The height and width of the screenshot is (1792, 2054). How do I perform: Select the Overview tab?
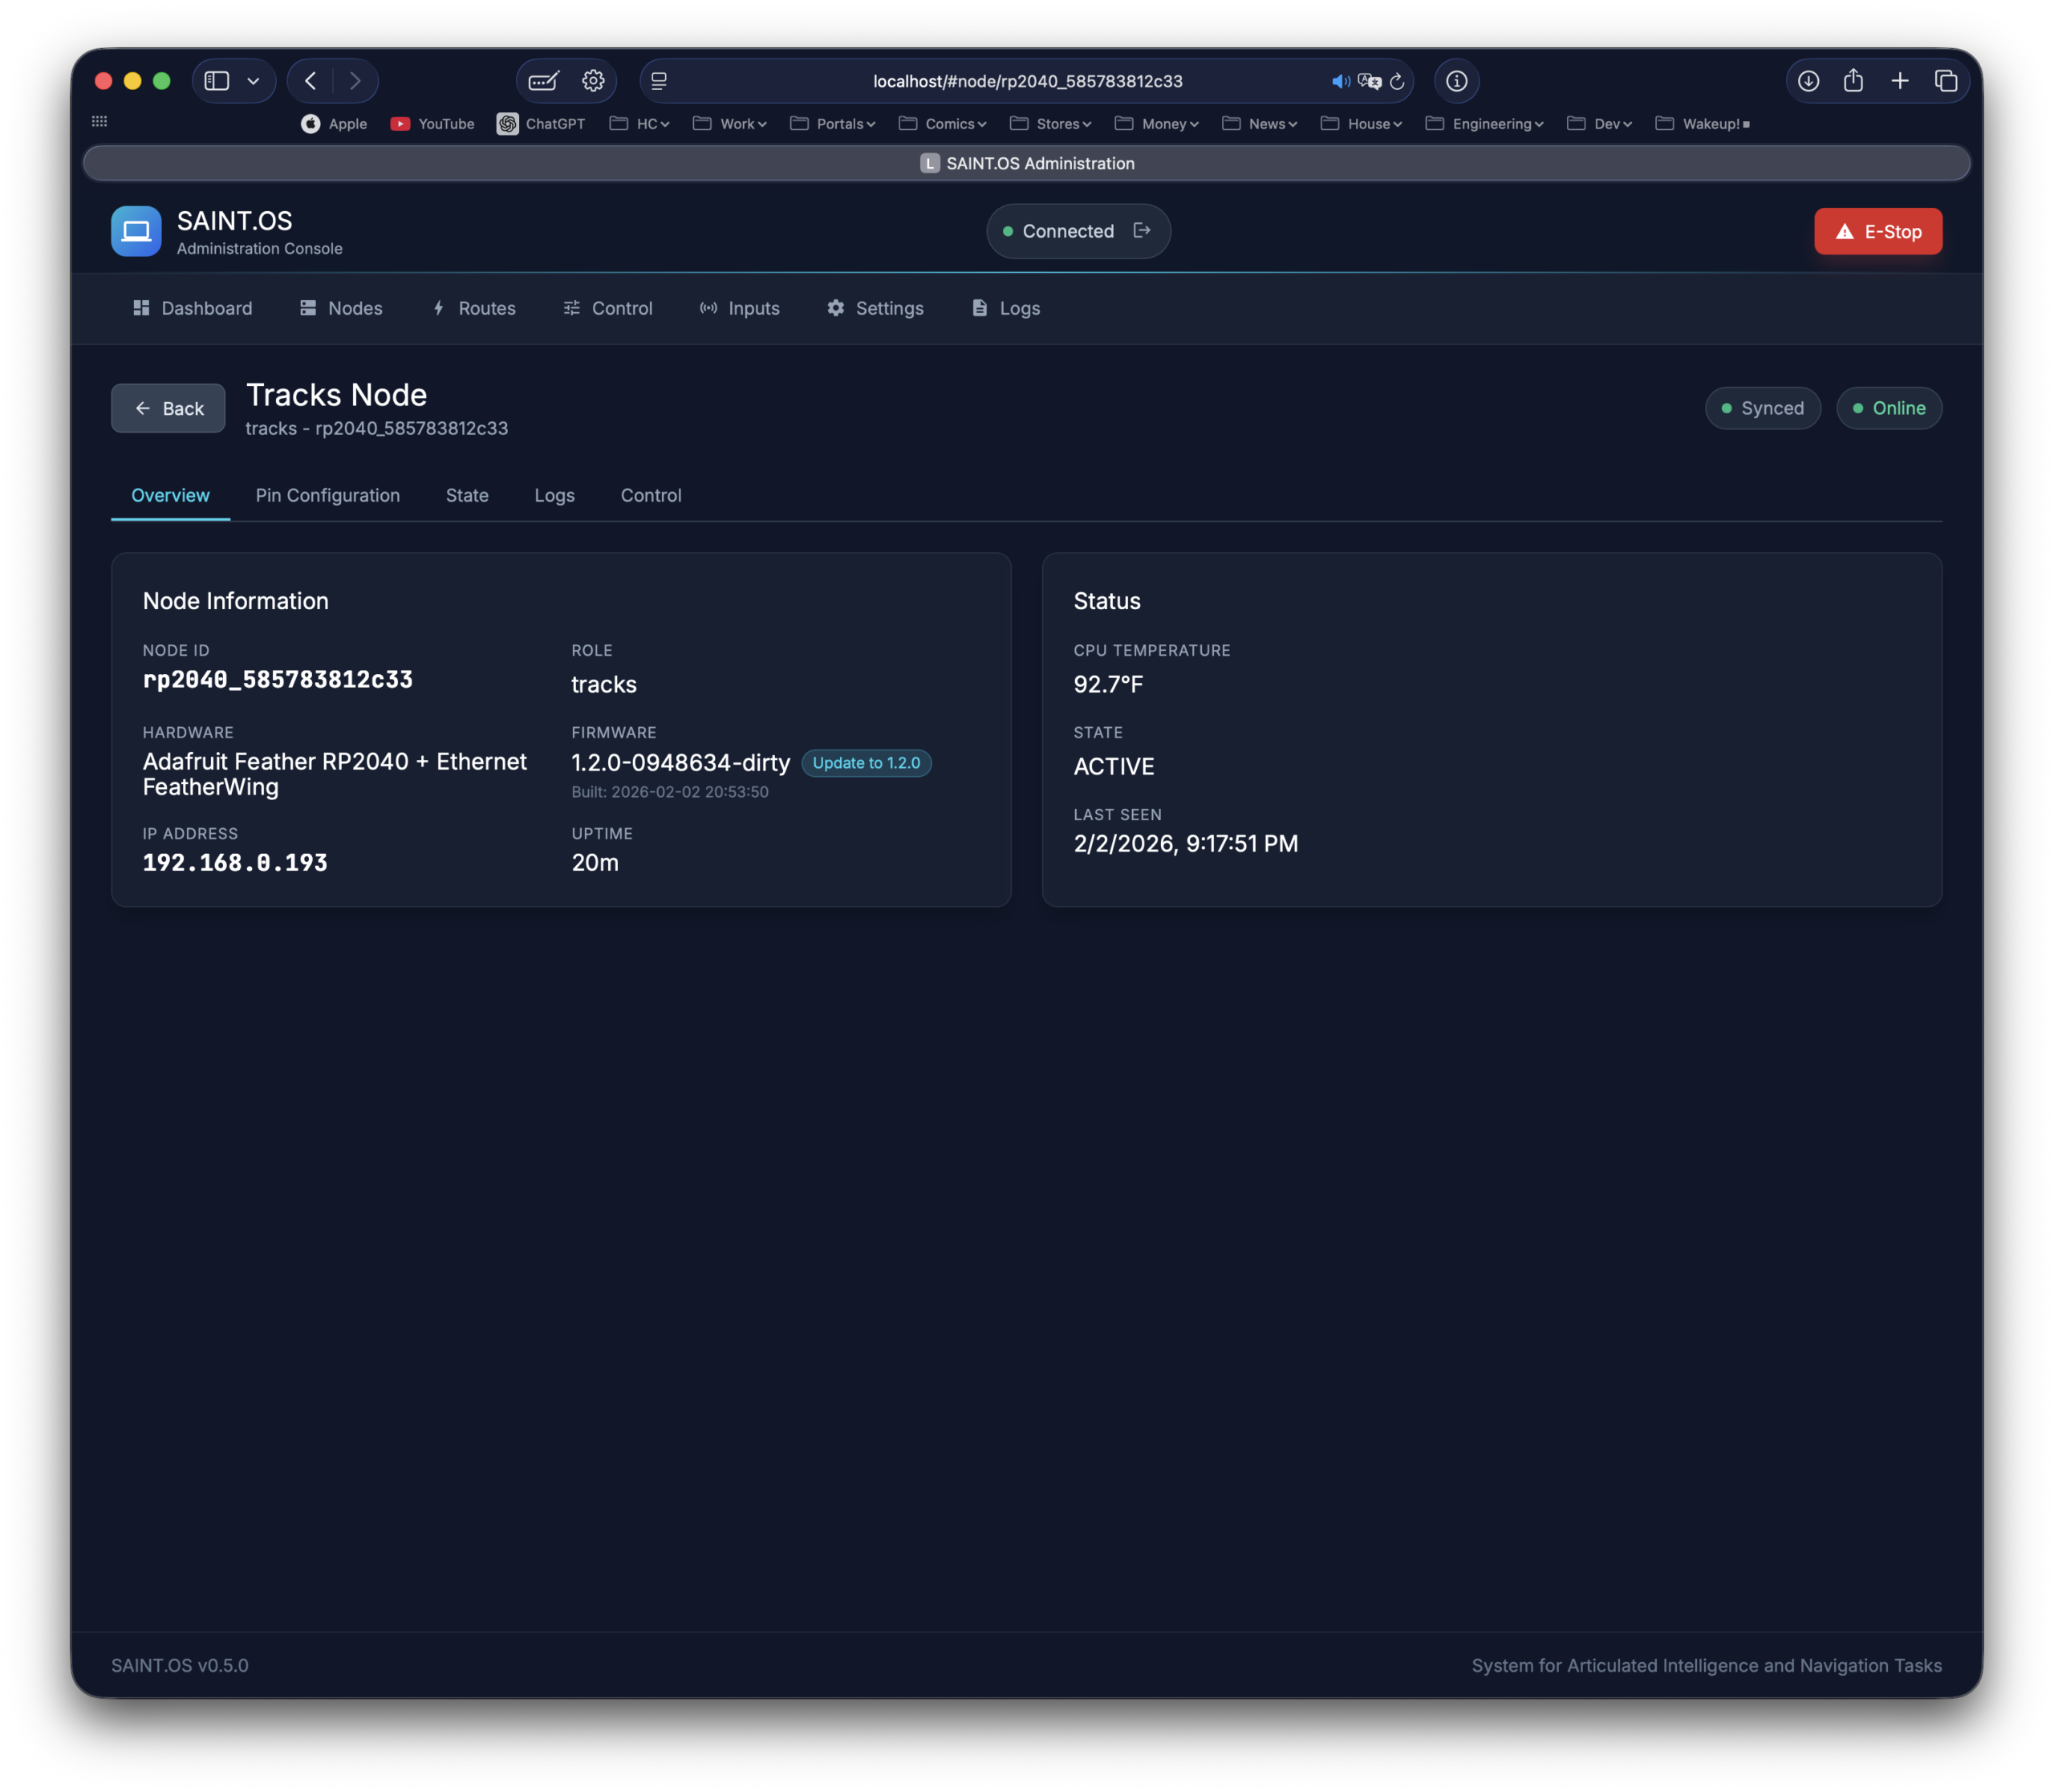tap(170, 495)
